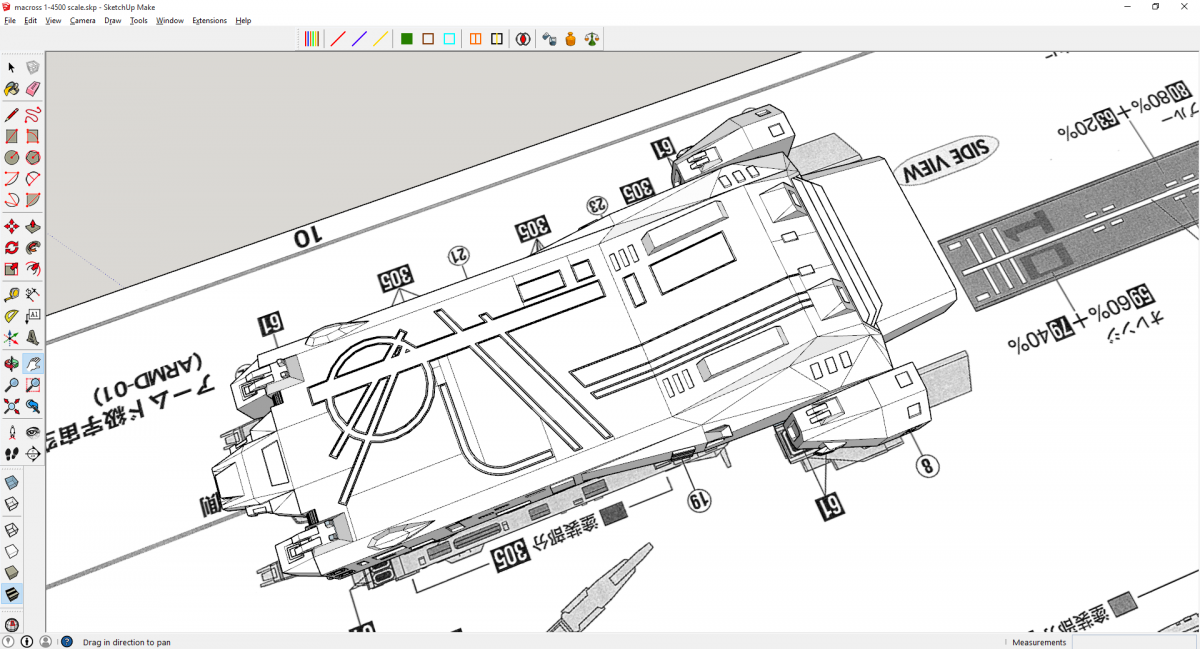Select the Position Camera tool
The image size is (1200, 649).
pos(12,432)
